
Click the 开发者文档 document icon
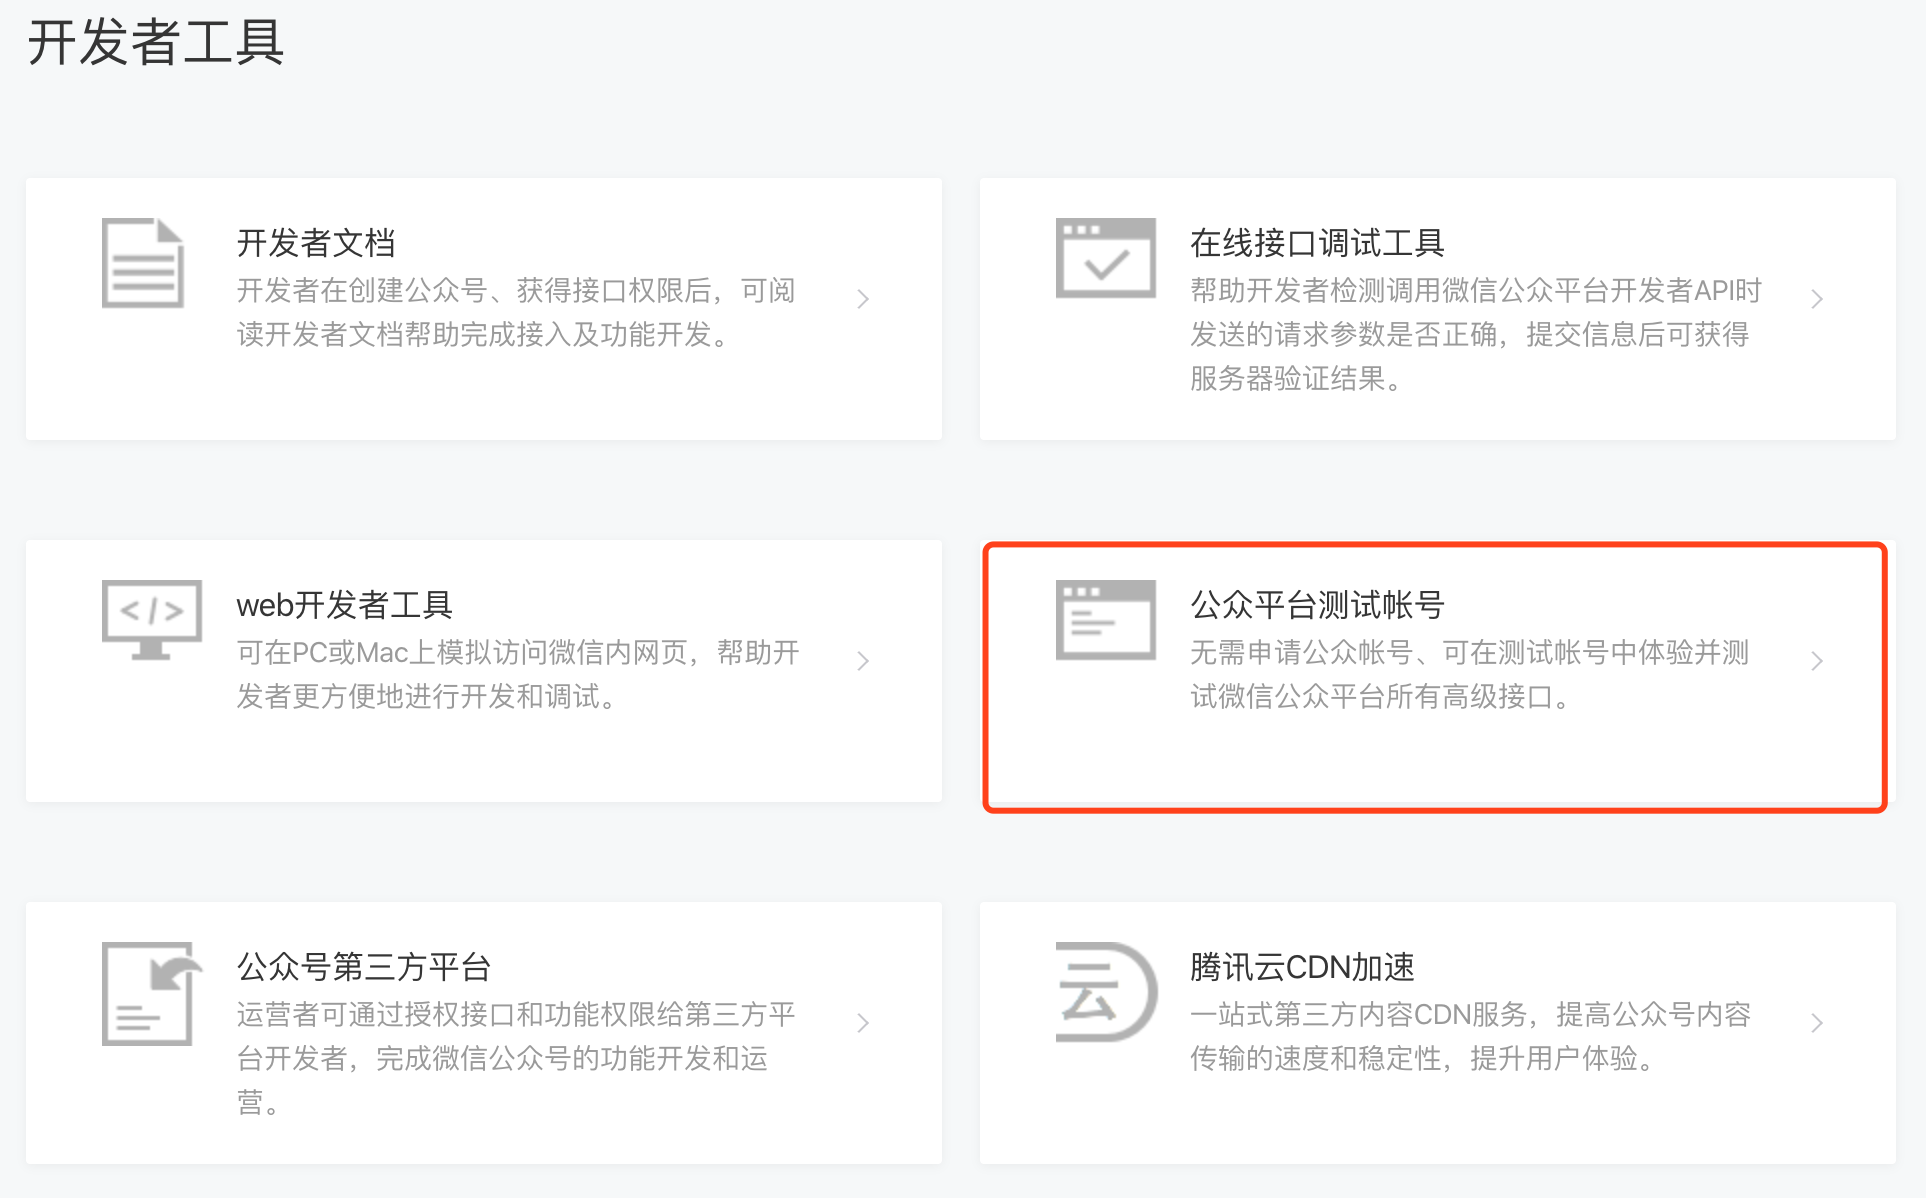[x=143, y=263]
